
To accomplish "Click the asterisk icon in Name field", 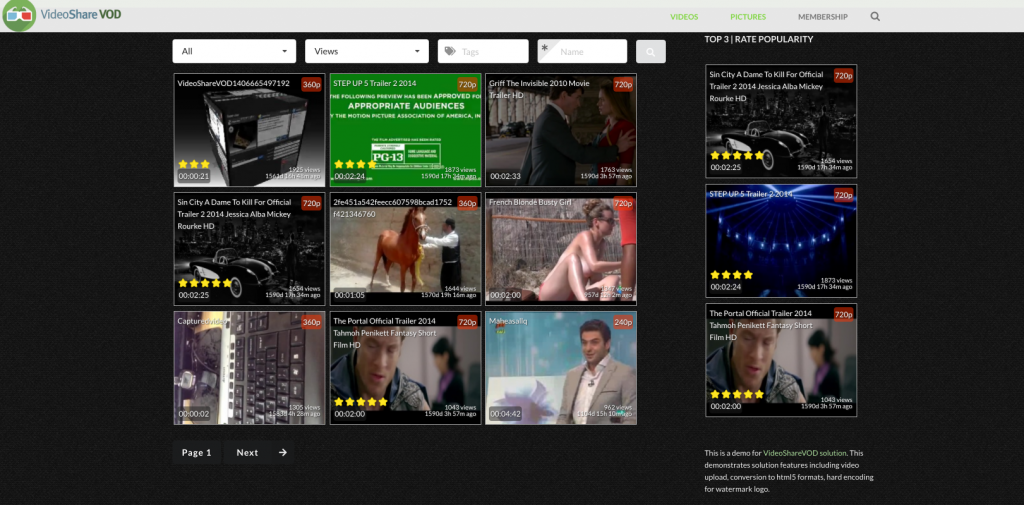I will (x=545, y=48).
